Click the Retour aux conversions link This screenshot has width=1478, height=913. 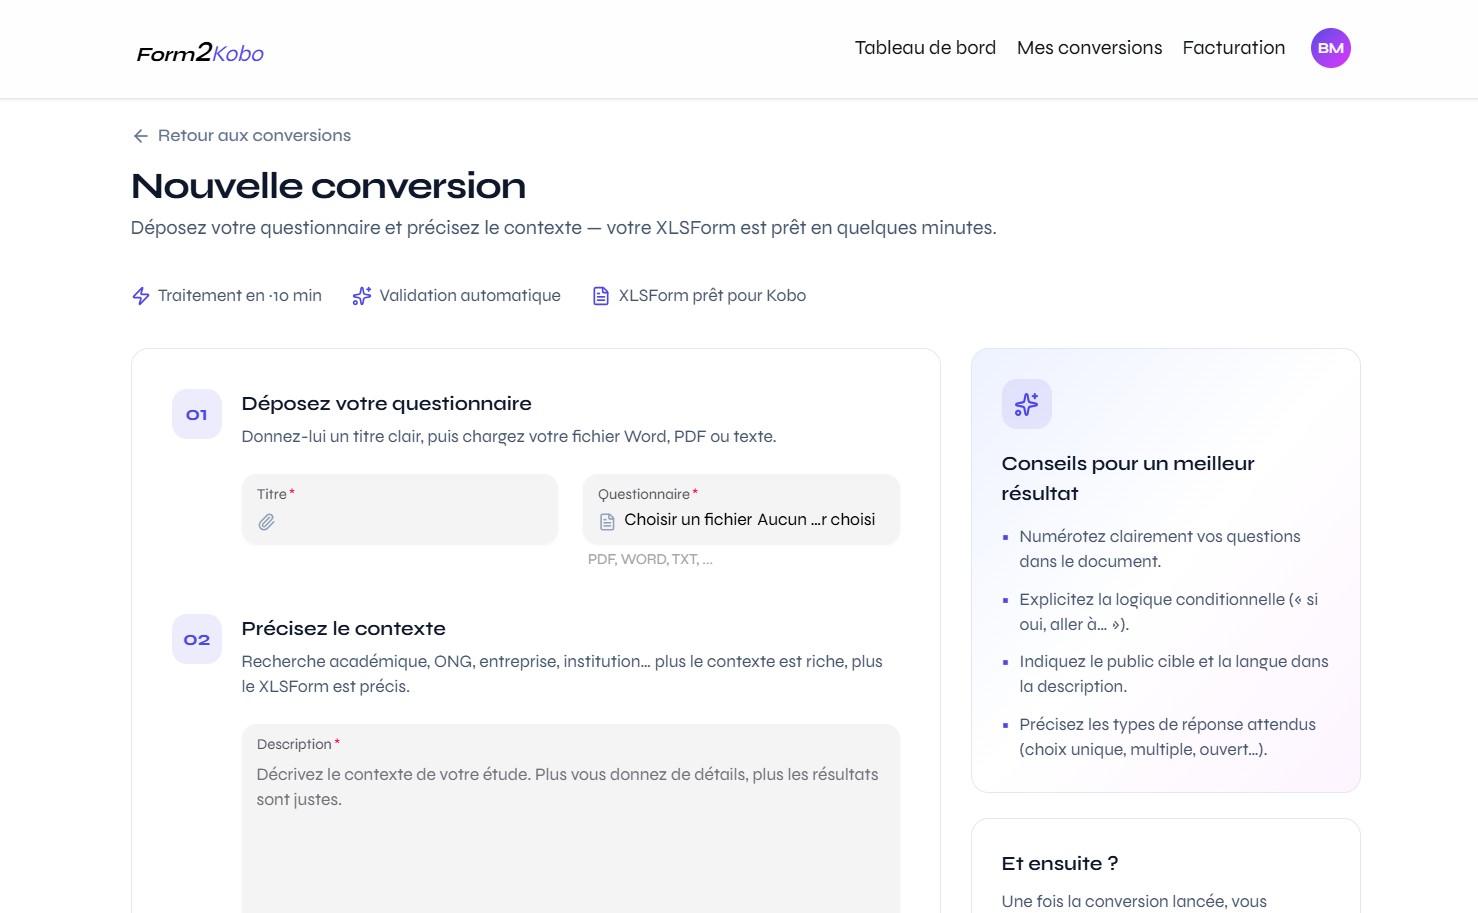(253, 135)
